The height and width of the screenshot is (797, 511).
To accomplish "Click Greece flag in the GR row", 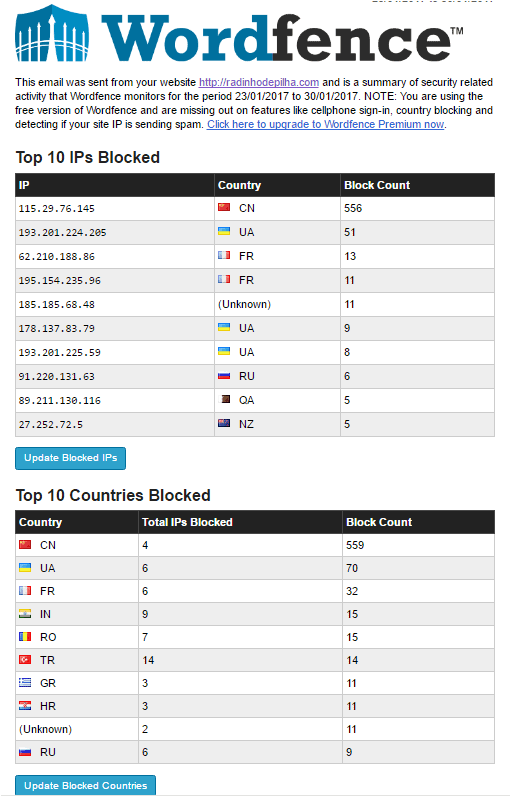I will point(25,683).
